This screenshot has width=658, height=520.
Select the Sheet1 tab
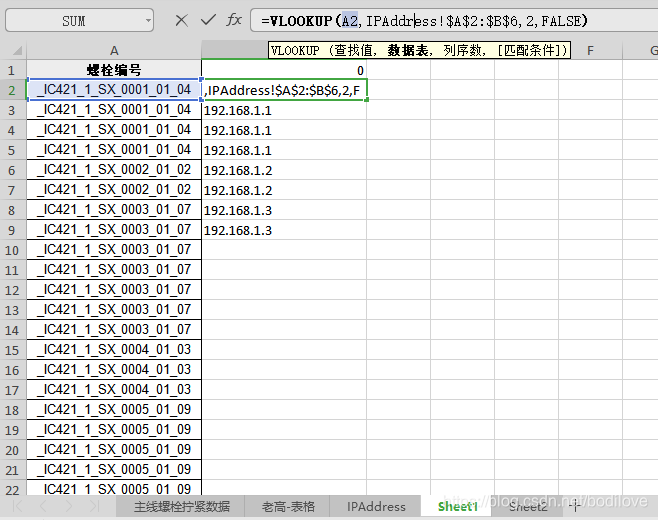(x=457, y=507)
